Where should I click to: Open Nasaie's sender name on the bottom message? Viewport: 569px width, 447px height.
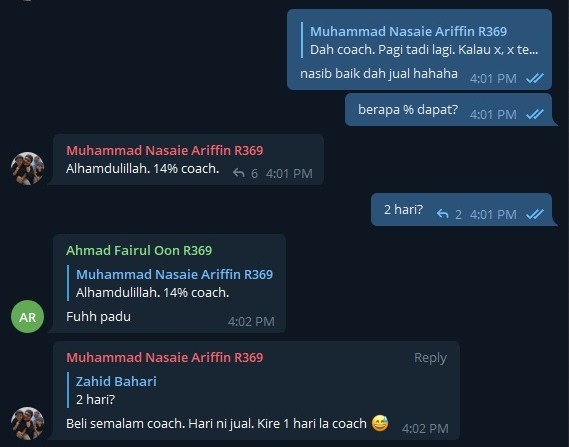pos(165,357)
